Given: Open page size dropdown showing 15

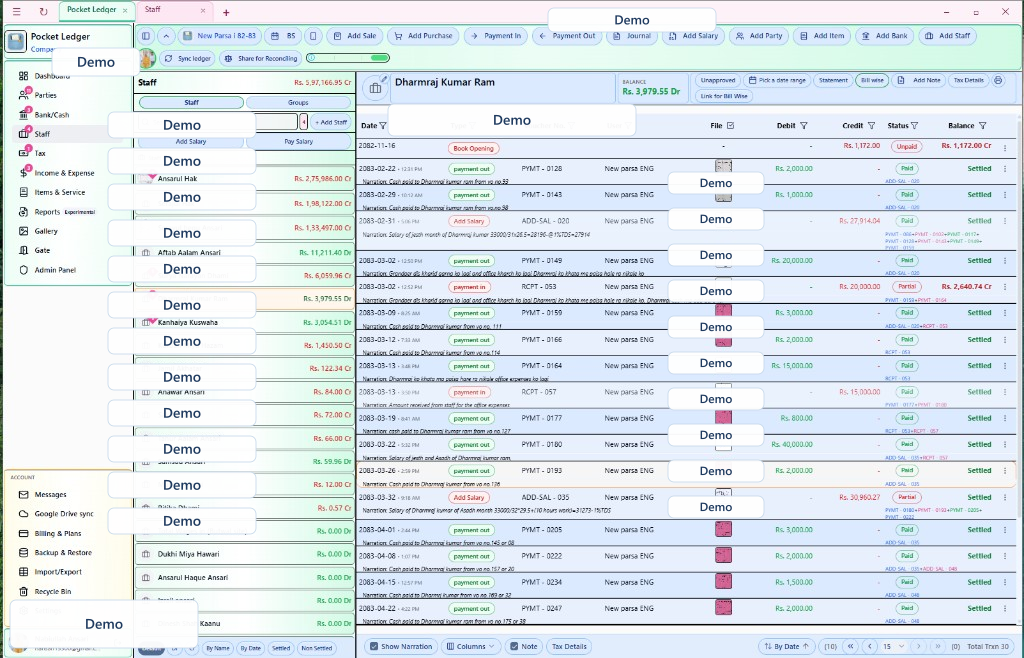Looking at the screenshot, I should coord(893,646).
